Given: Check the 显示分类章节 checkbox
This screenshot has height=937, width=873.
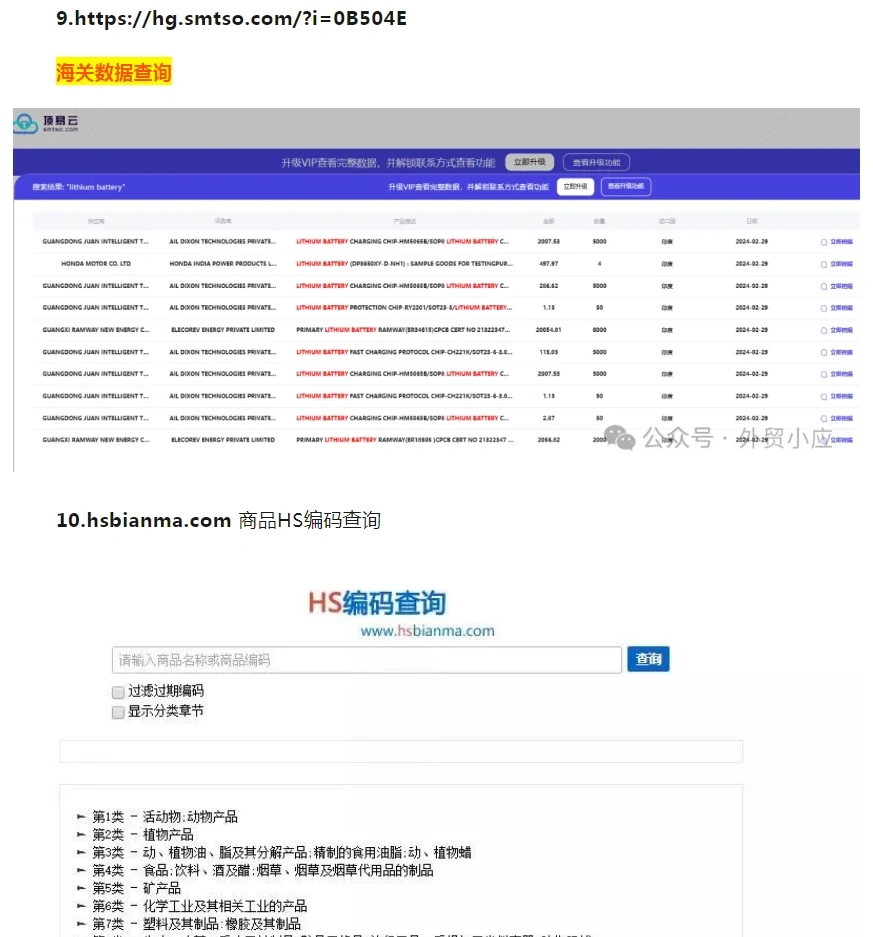Looking at the screenshot, I should click(x=117, y=712).
